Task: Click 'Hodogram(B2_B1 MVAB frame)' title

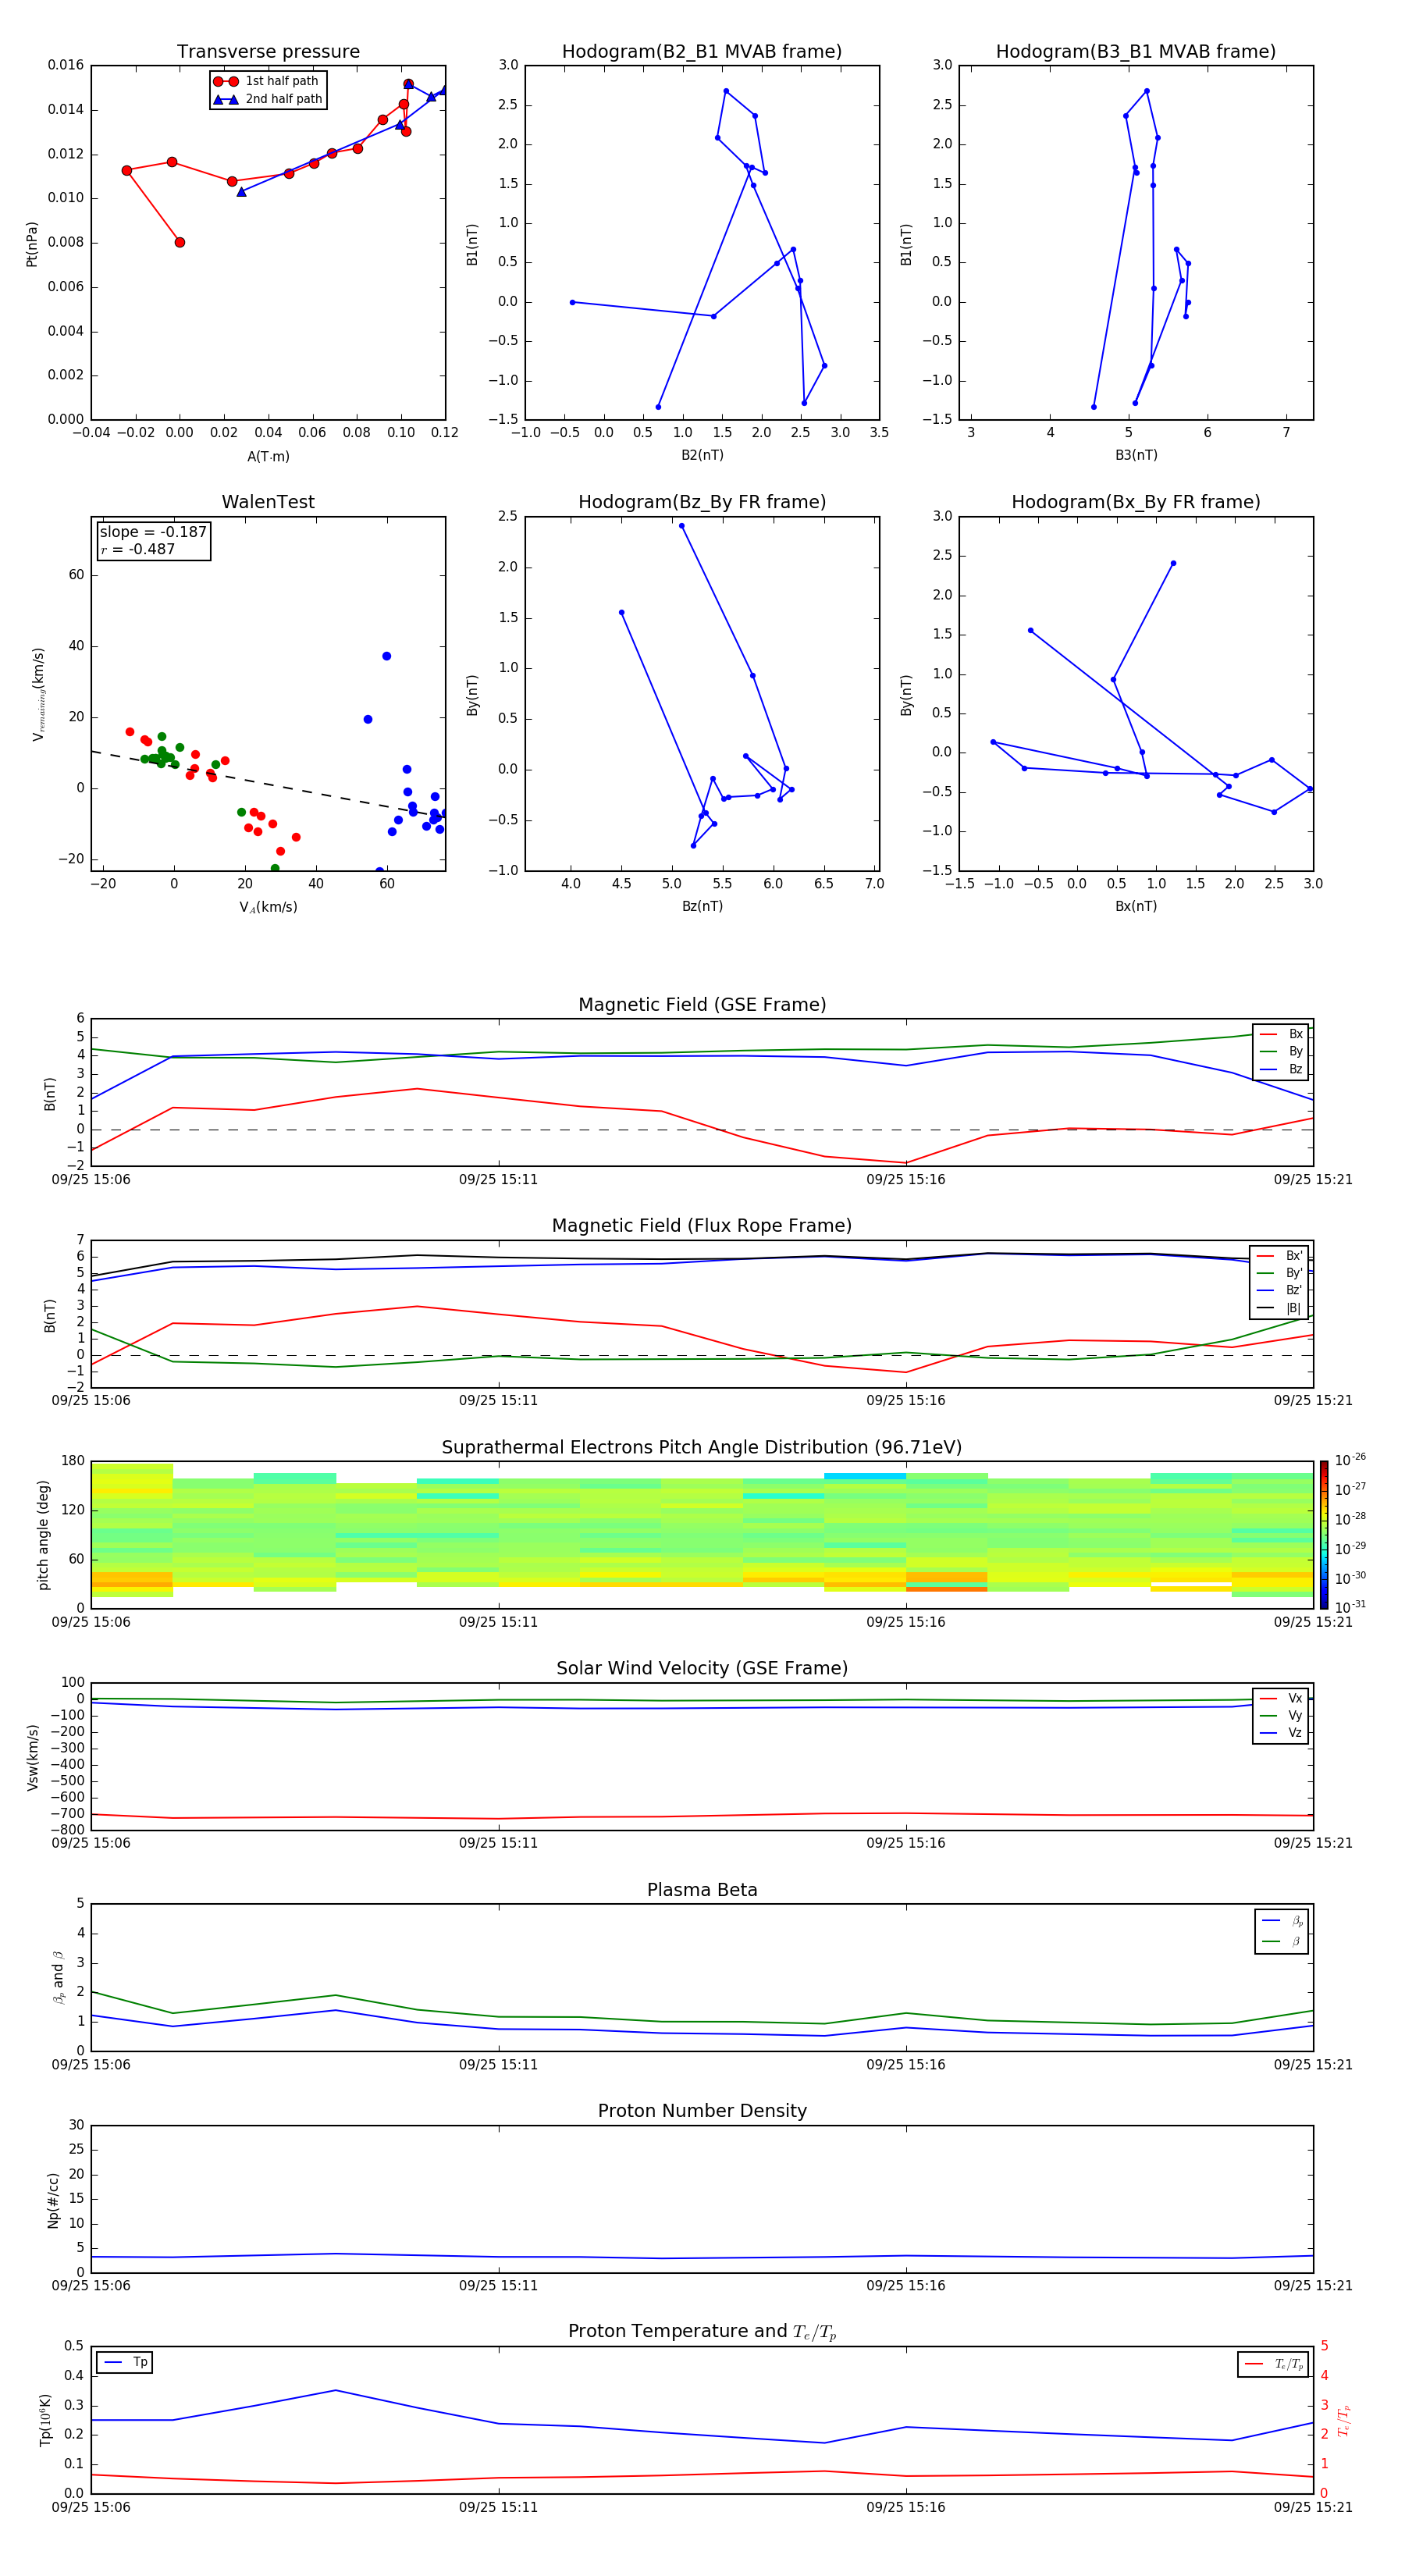Action: [702, 51]
